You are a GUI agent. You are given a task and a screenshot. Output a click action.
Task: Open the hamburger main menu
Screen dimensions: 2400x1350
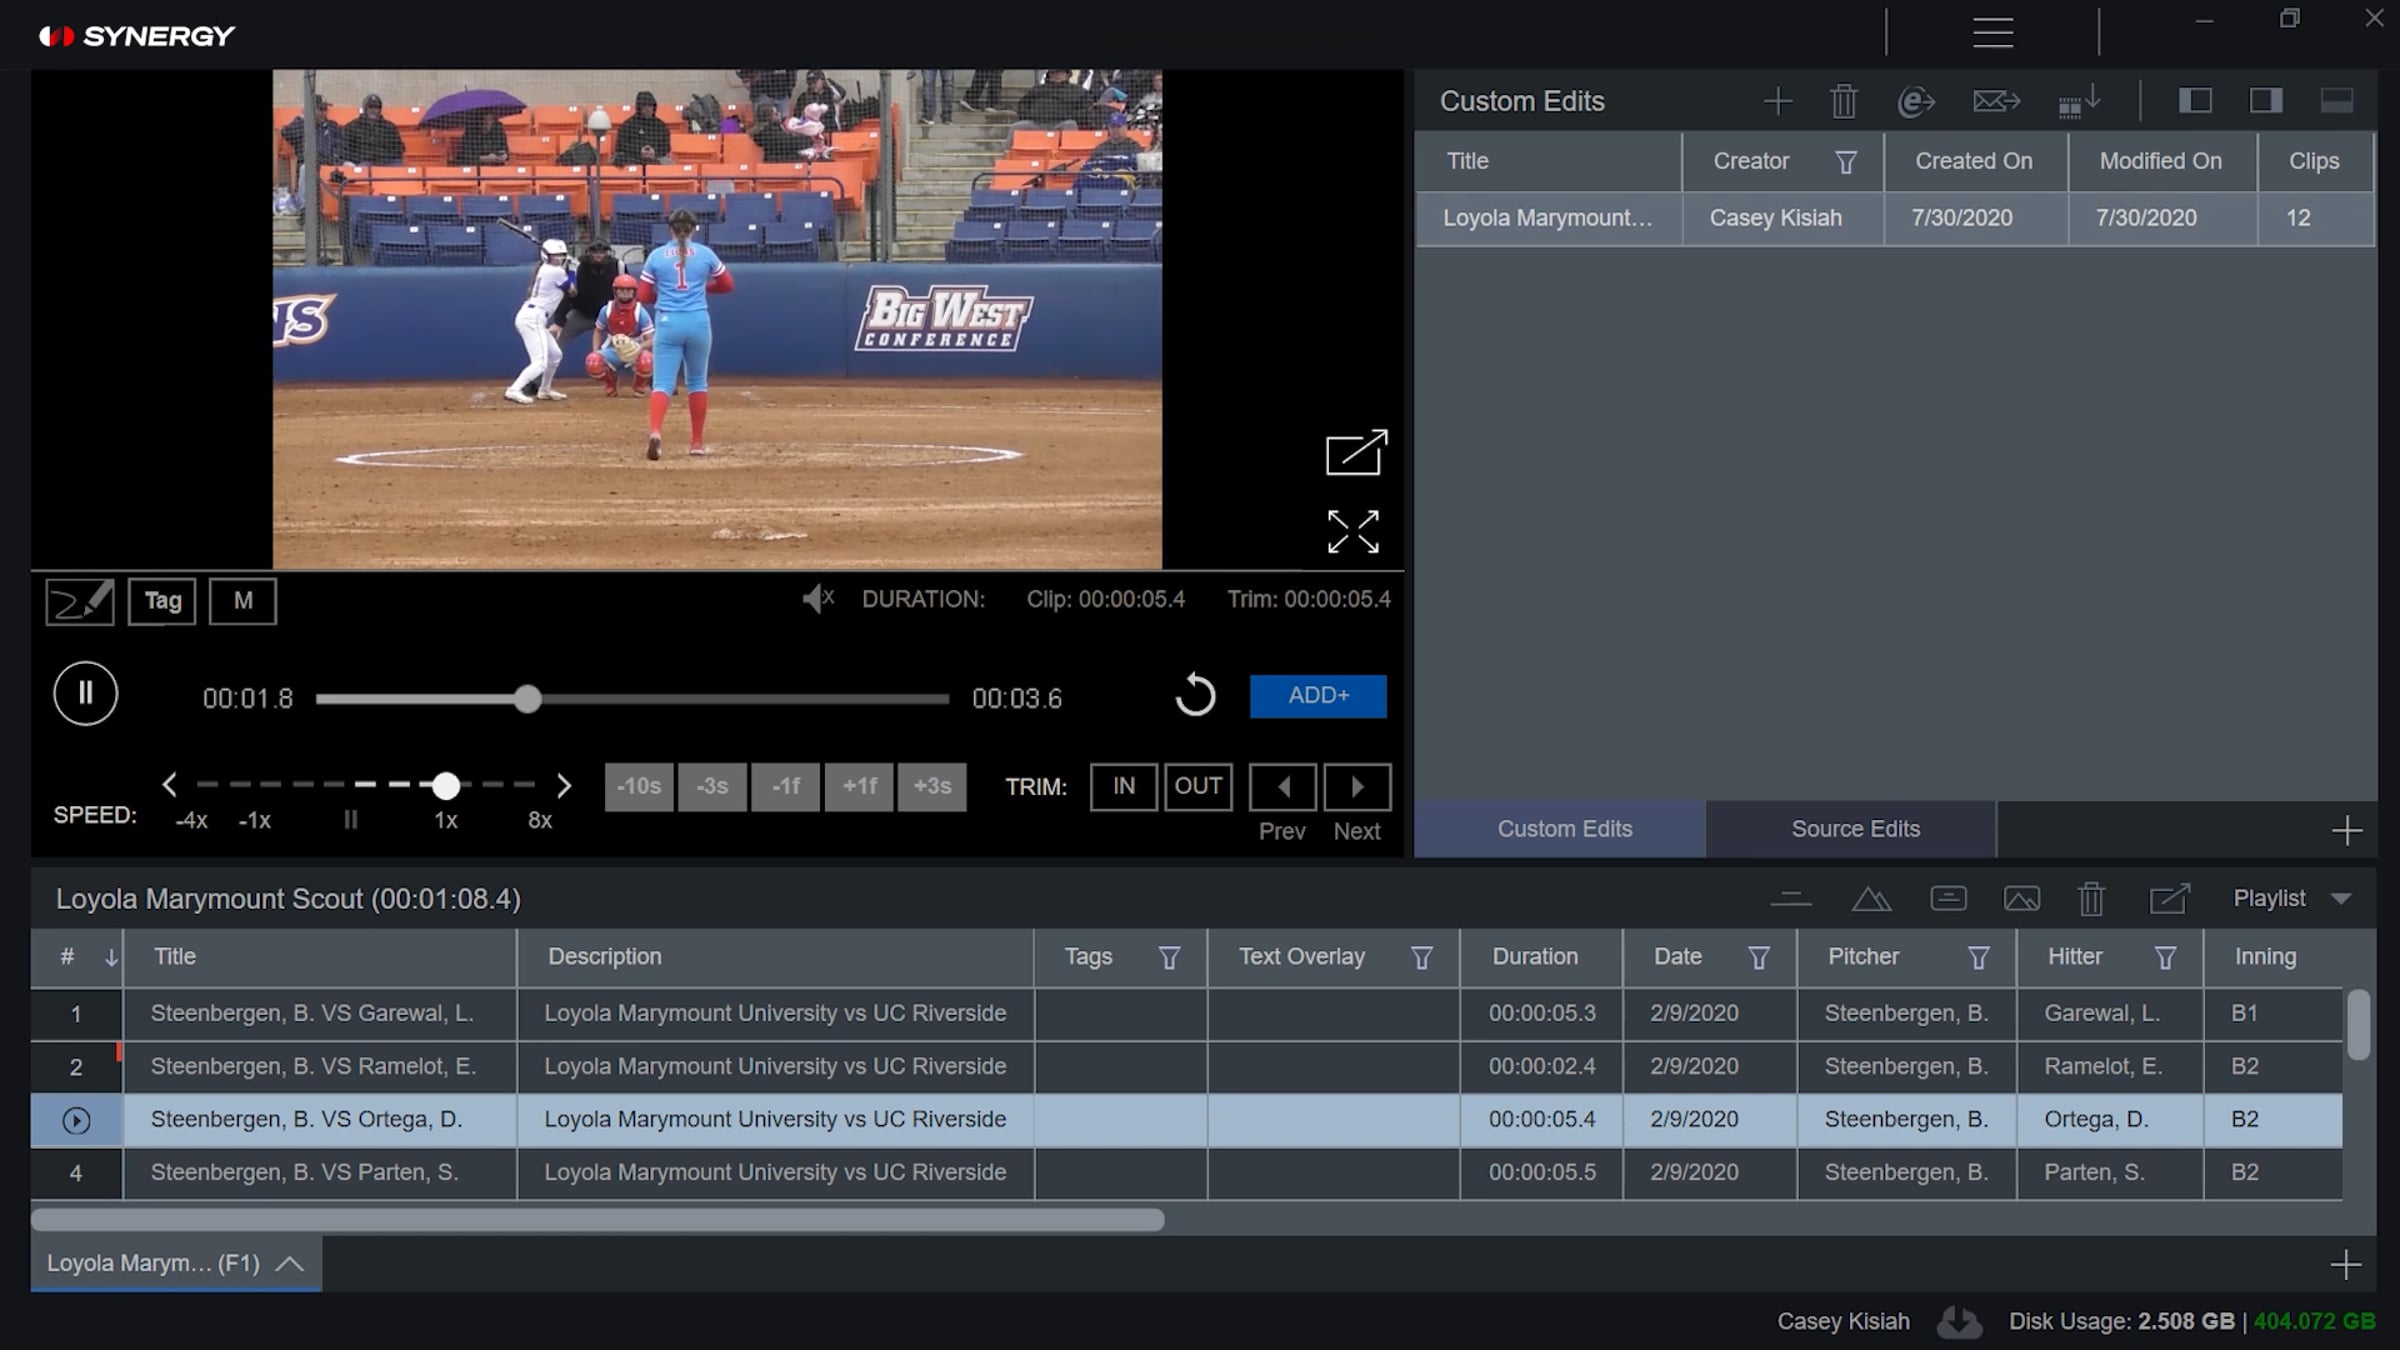[1992, 33]
